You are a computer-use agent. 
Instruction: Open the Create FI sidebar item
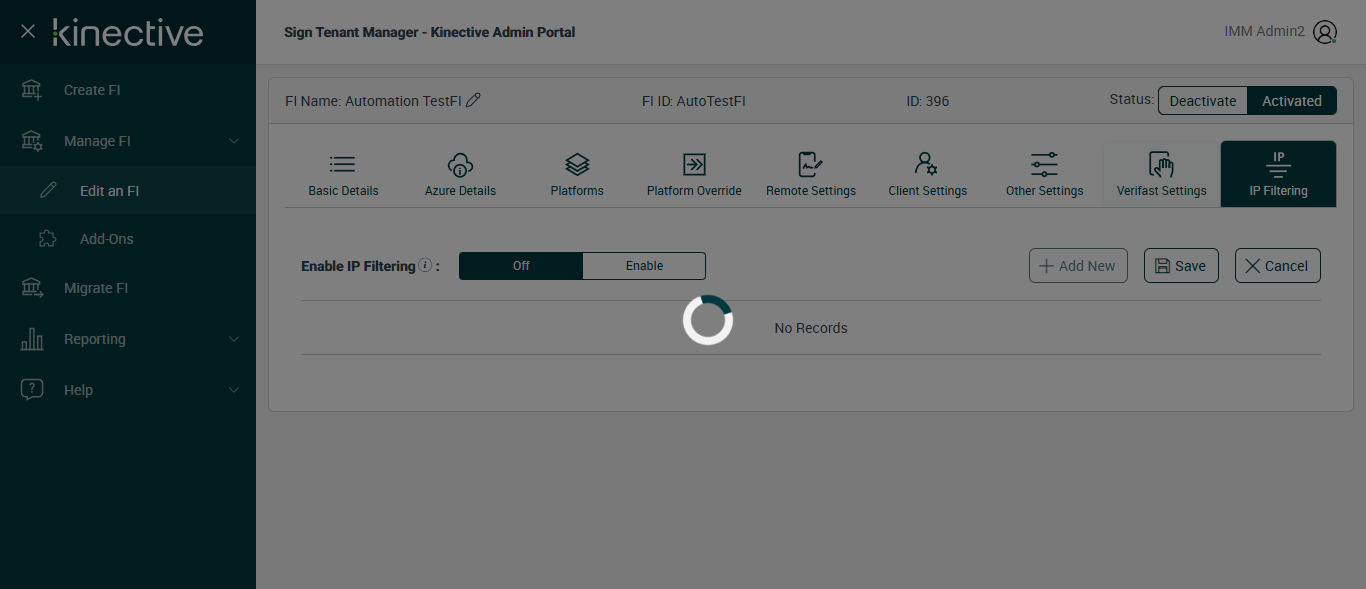point(92,90)
